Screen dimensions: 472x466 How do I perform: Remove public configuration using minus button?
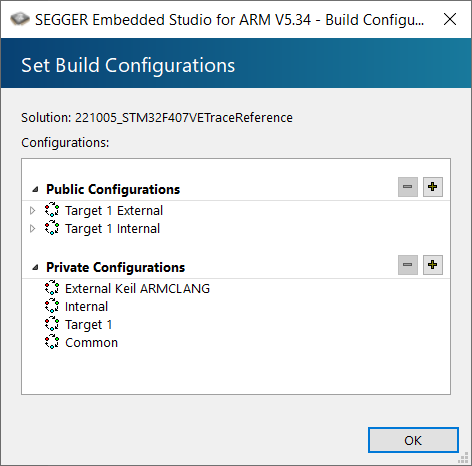pyautogui.click(x=408, y=187)
